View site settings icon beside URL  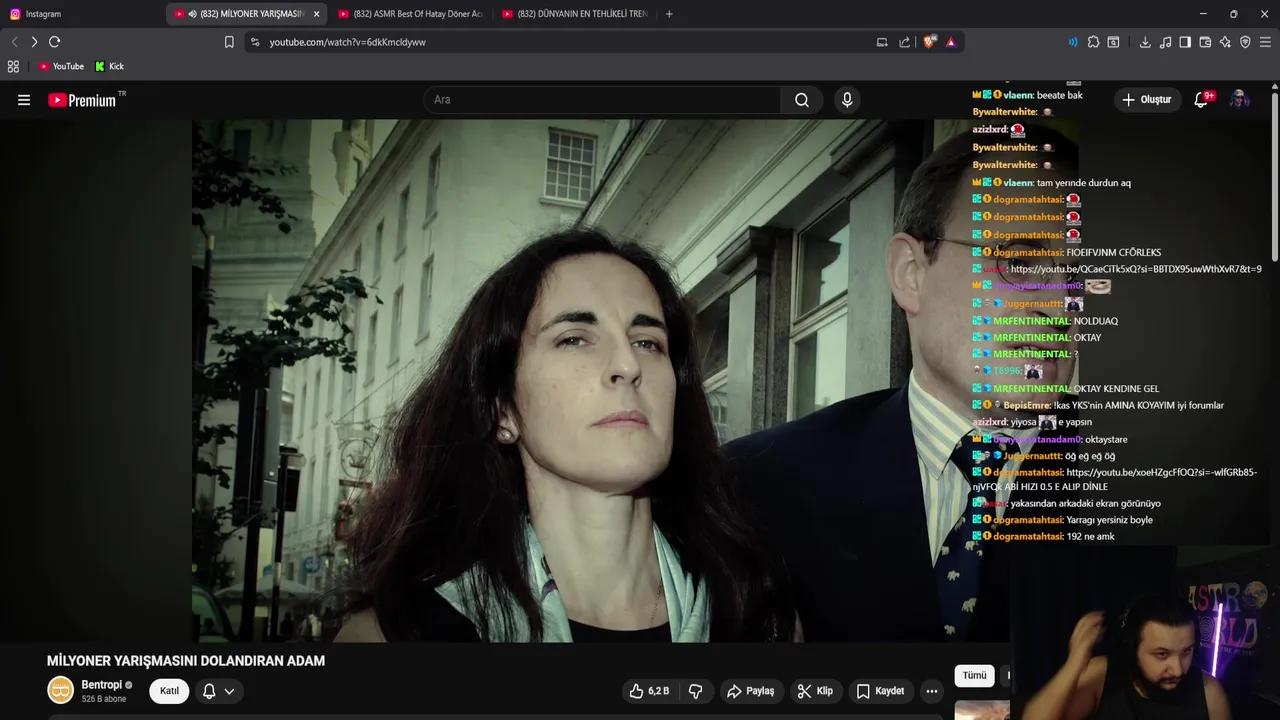[x=255, y=42]
